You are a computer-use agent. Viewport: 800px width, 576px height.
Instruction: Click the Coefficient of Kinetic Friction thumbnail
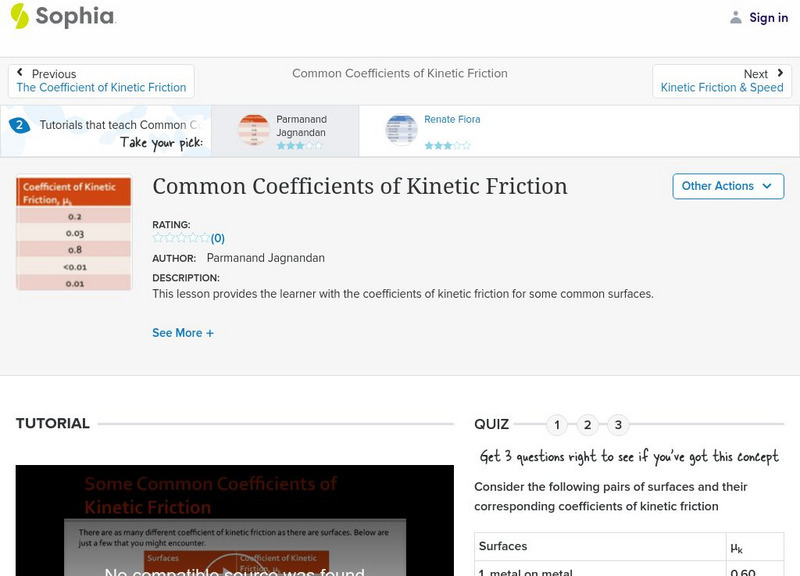point(73,233)
